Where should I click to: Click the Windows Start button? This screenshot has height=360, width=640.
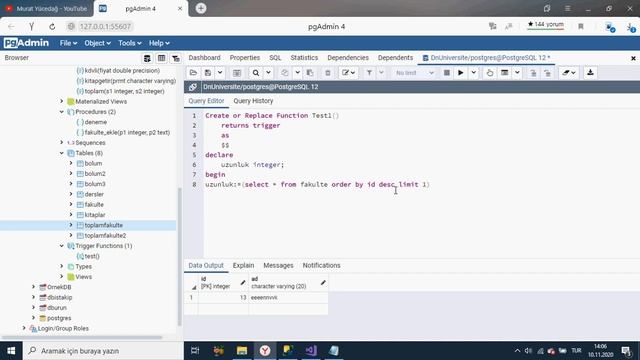pos(11,351)
